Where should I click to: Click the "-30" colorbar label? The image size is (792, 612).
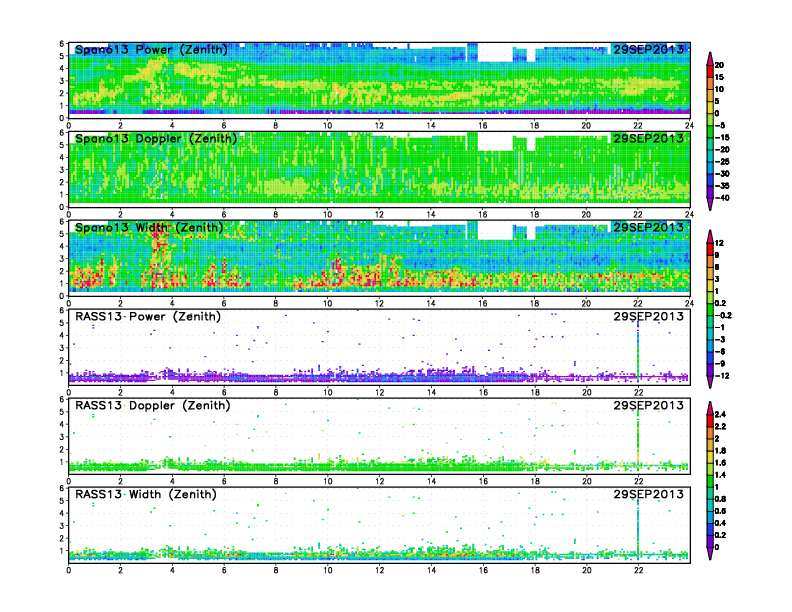[x=722, y=174]
